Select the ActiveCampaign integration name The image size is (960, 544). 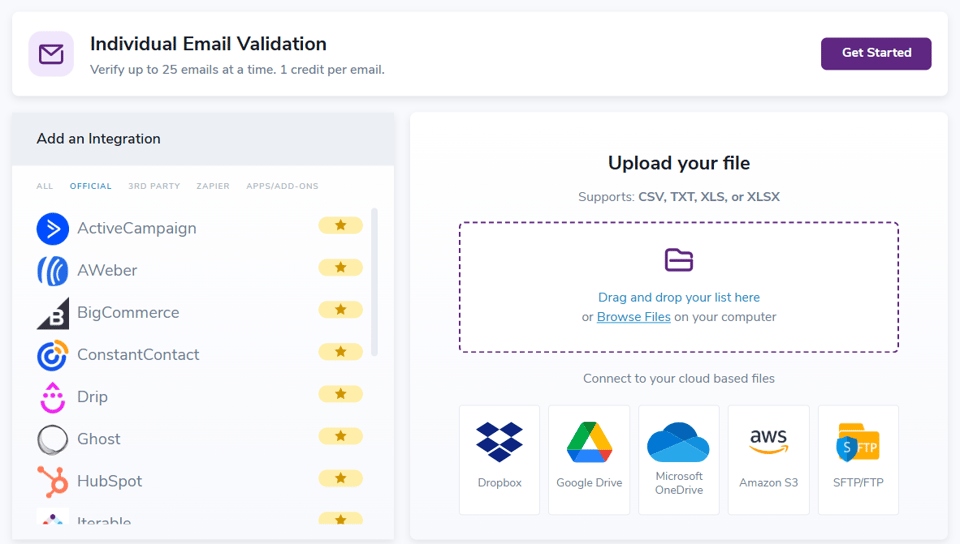click(x=137, y=228)
